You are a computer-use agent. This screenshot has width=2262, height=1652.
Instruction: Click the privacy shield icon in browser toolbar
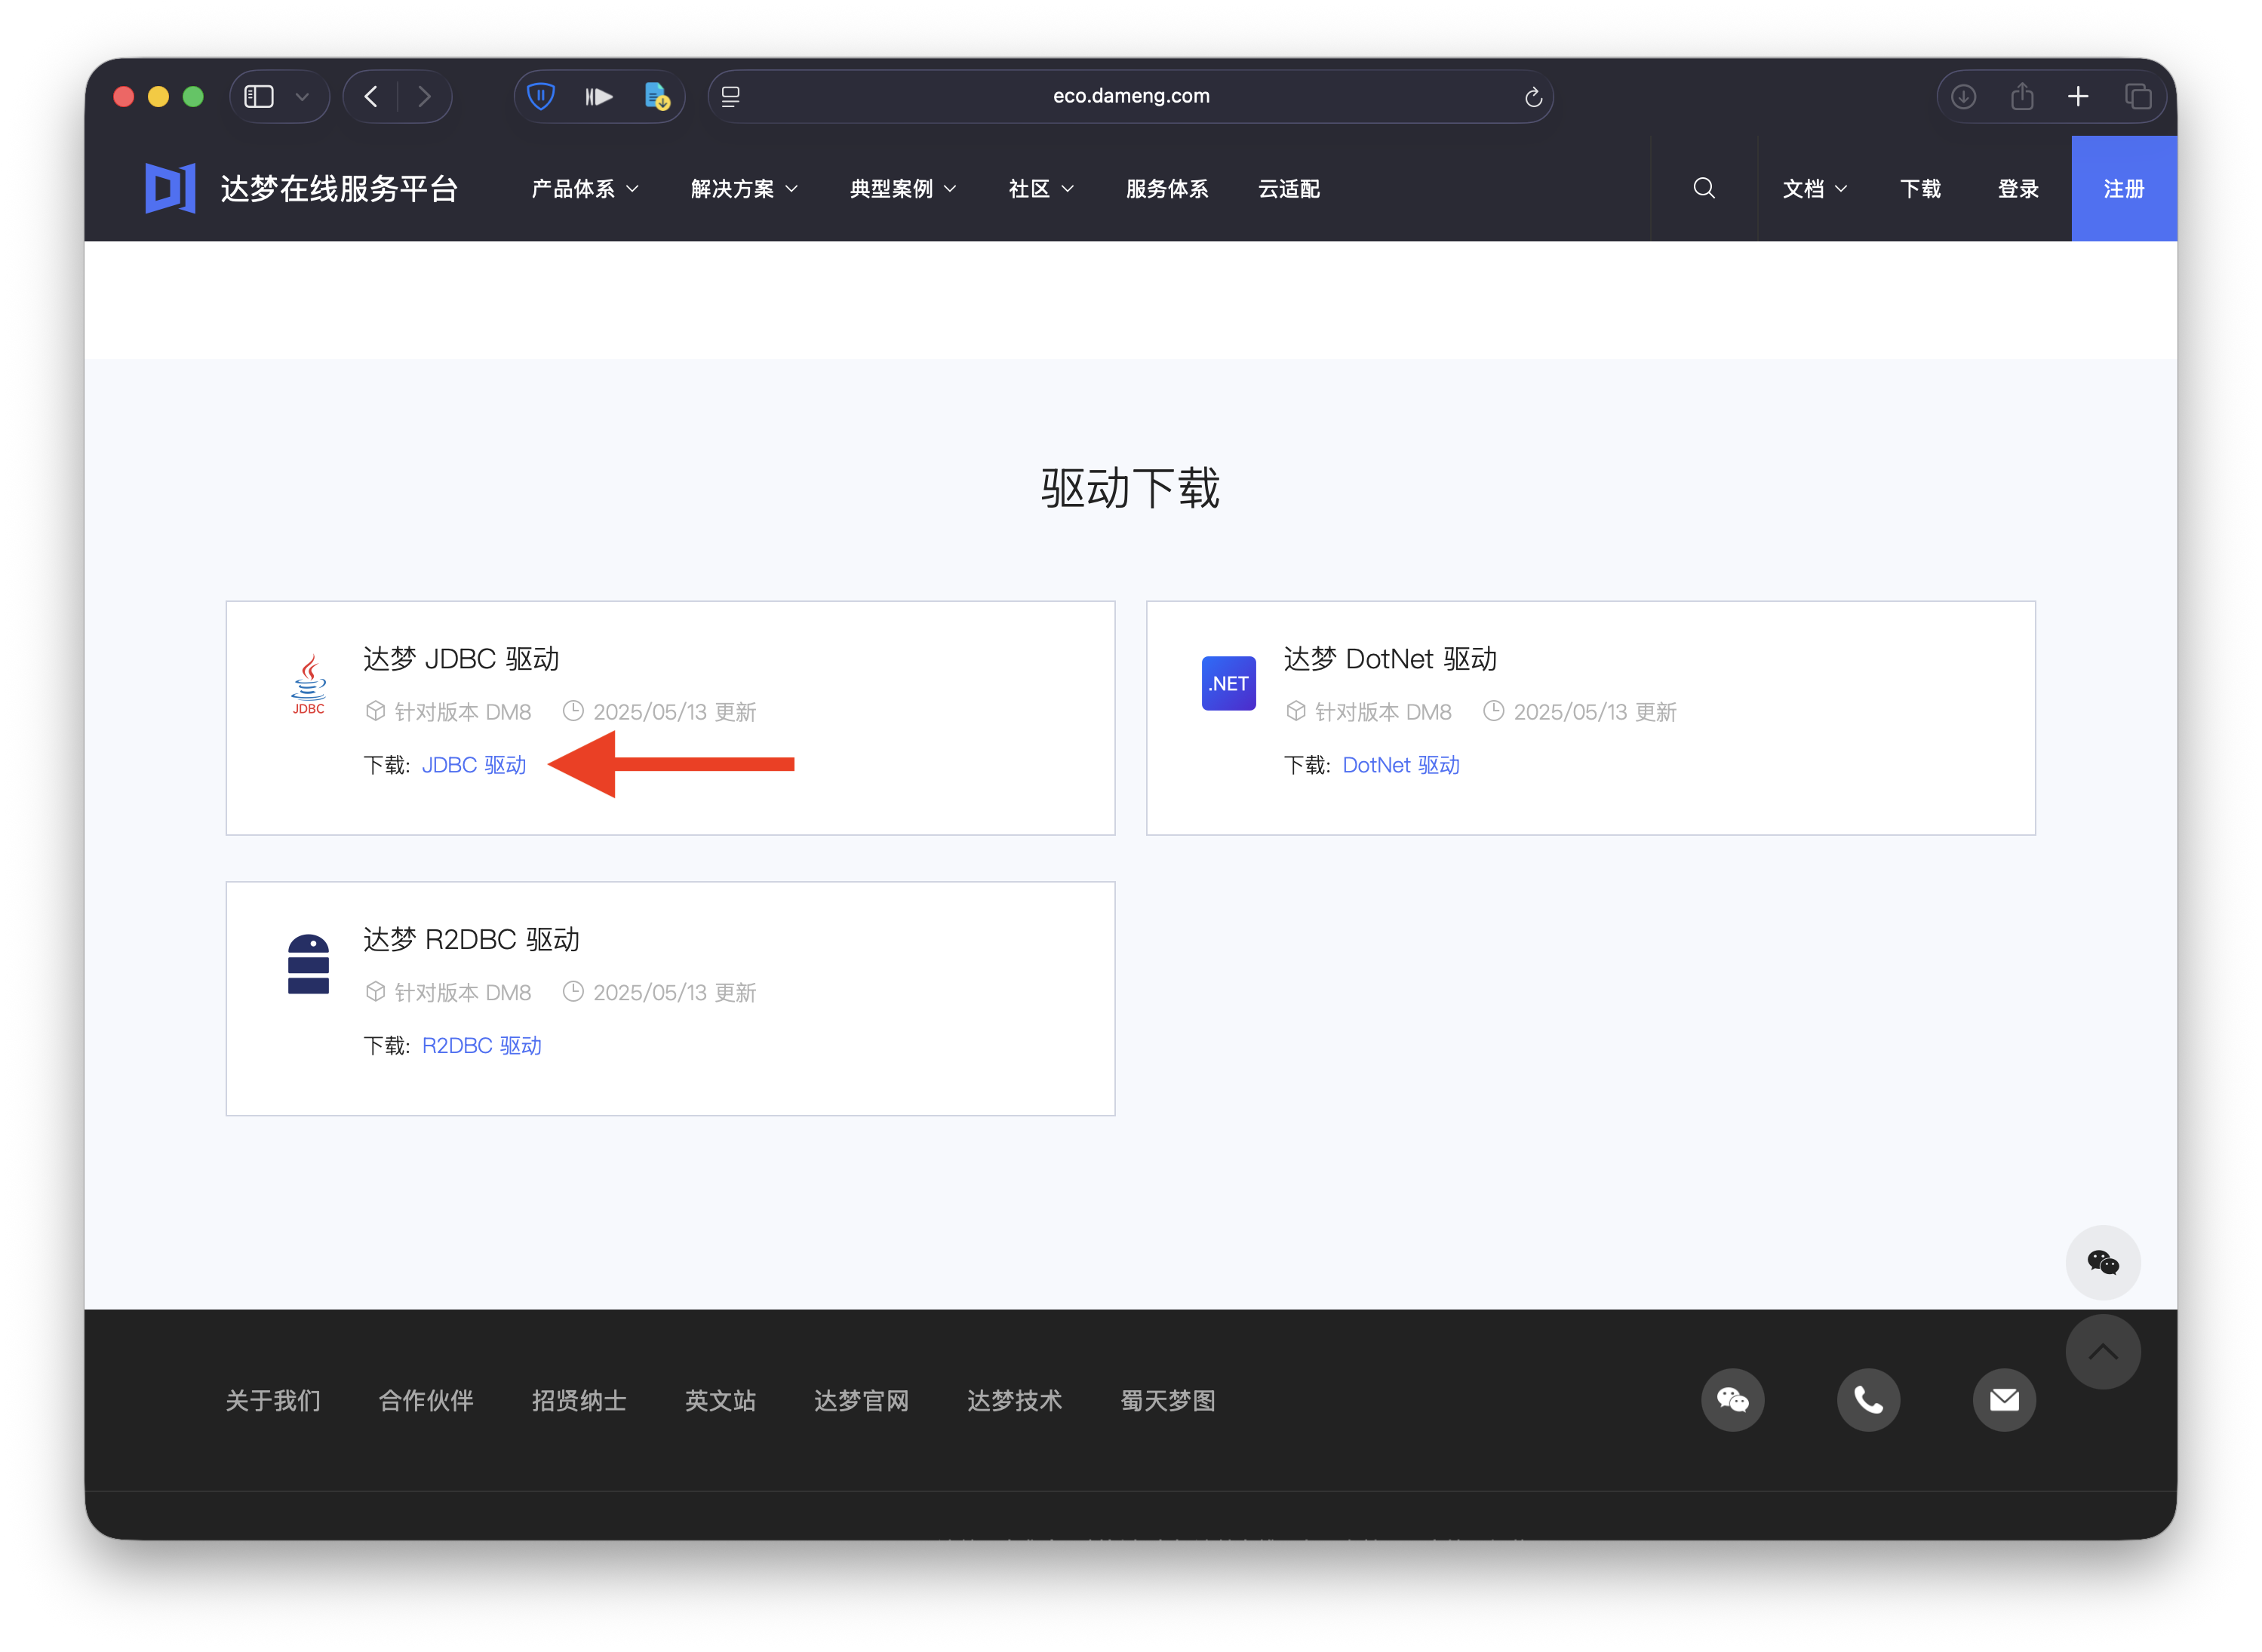[x=541, y=96]
